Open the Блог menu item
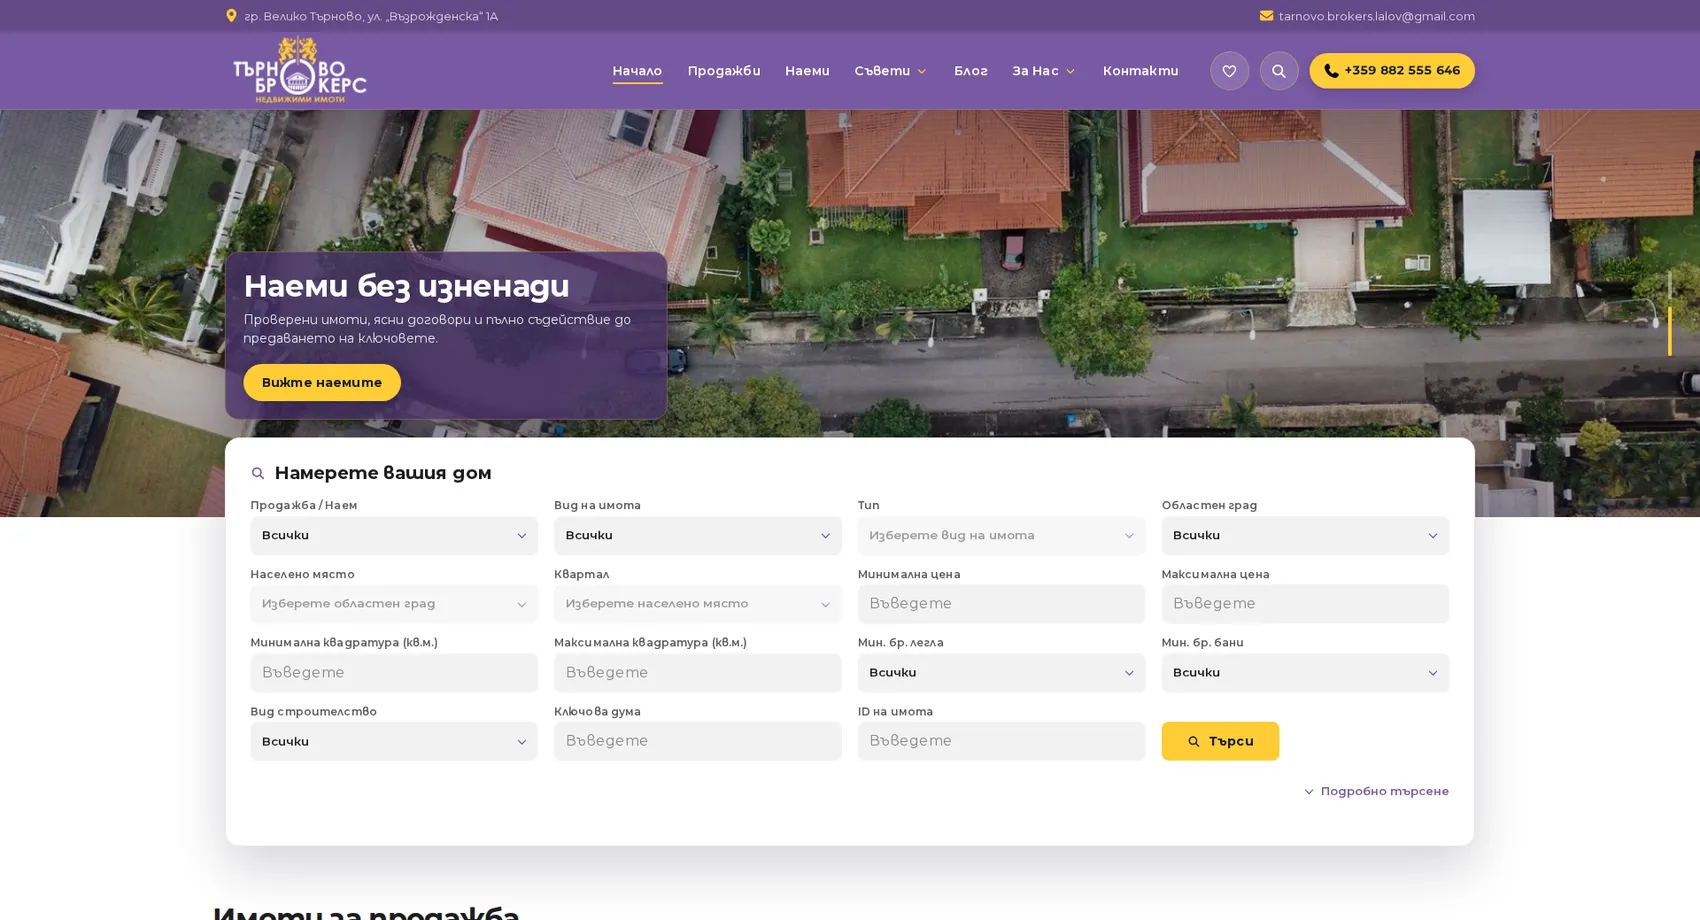 [x=970, y=71]
